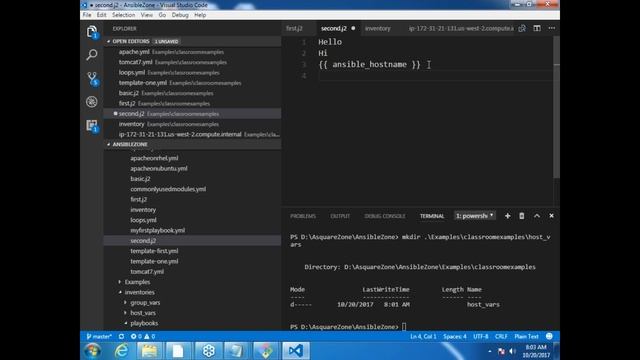Click the Open Changes icon in editor title

click(522, 28)
